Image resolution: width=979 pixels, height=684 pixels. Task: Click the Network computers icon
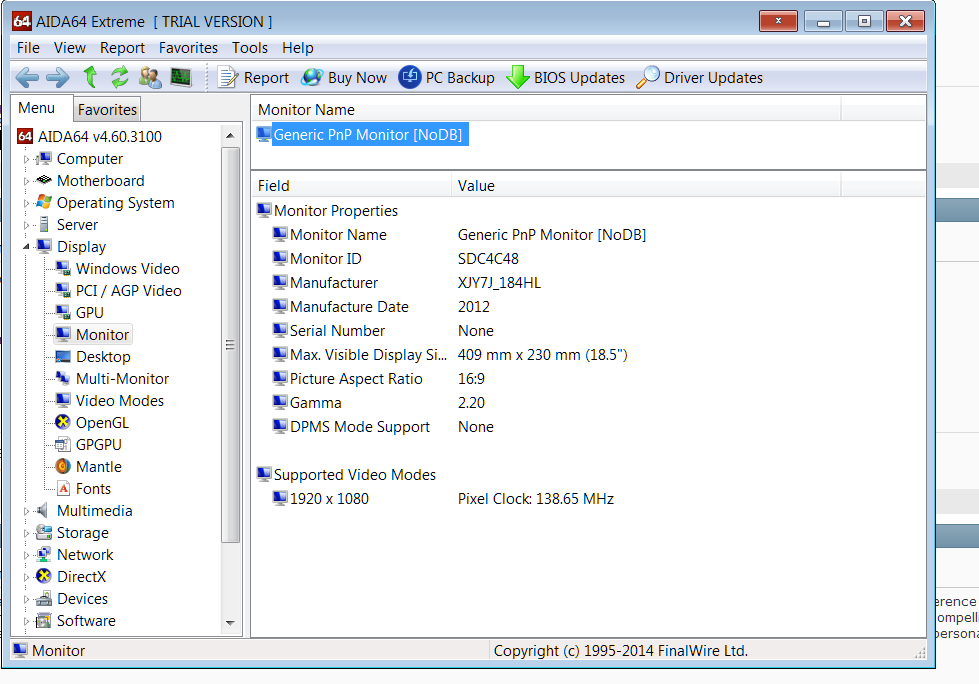[x=44, y=554]
